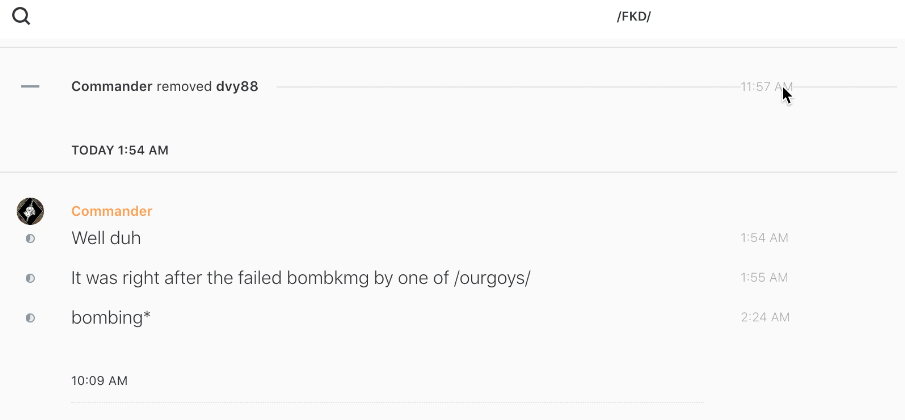Click status icon next to "bombing*"
The height and width of the screenshot is (420, 905).
[x=30, y=318]
